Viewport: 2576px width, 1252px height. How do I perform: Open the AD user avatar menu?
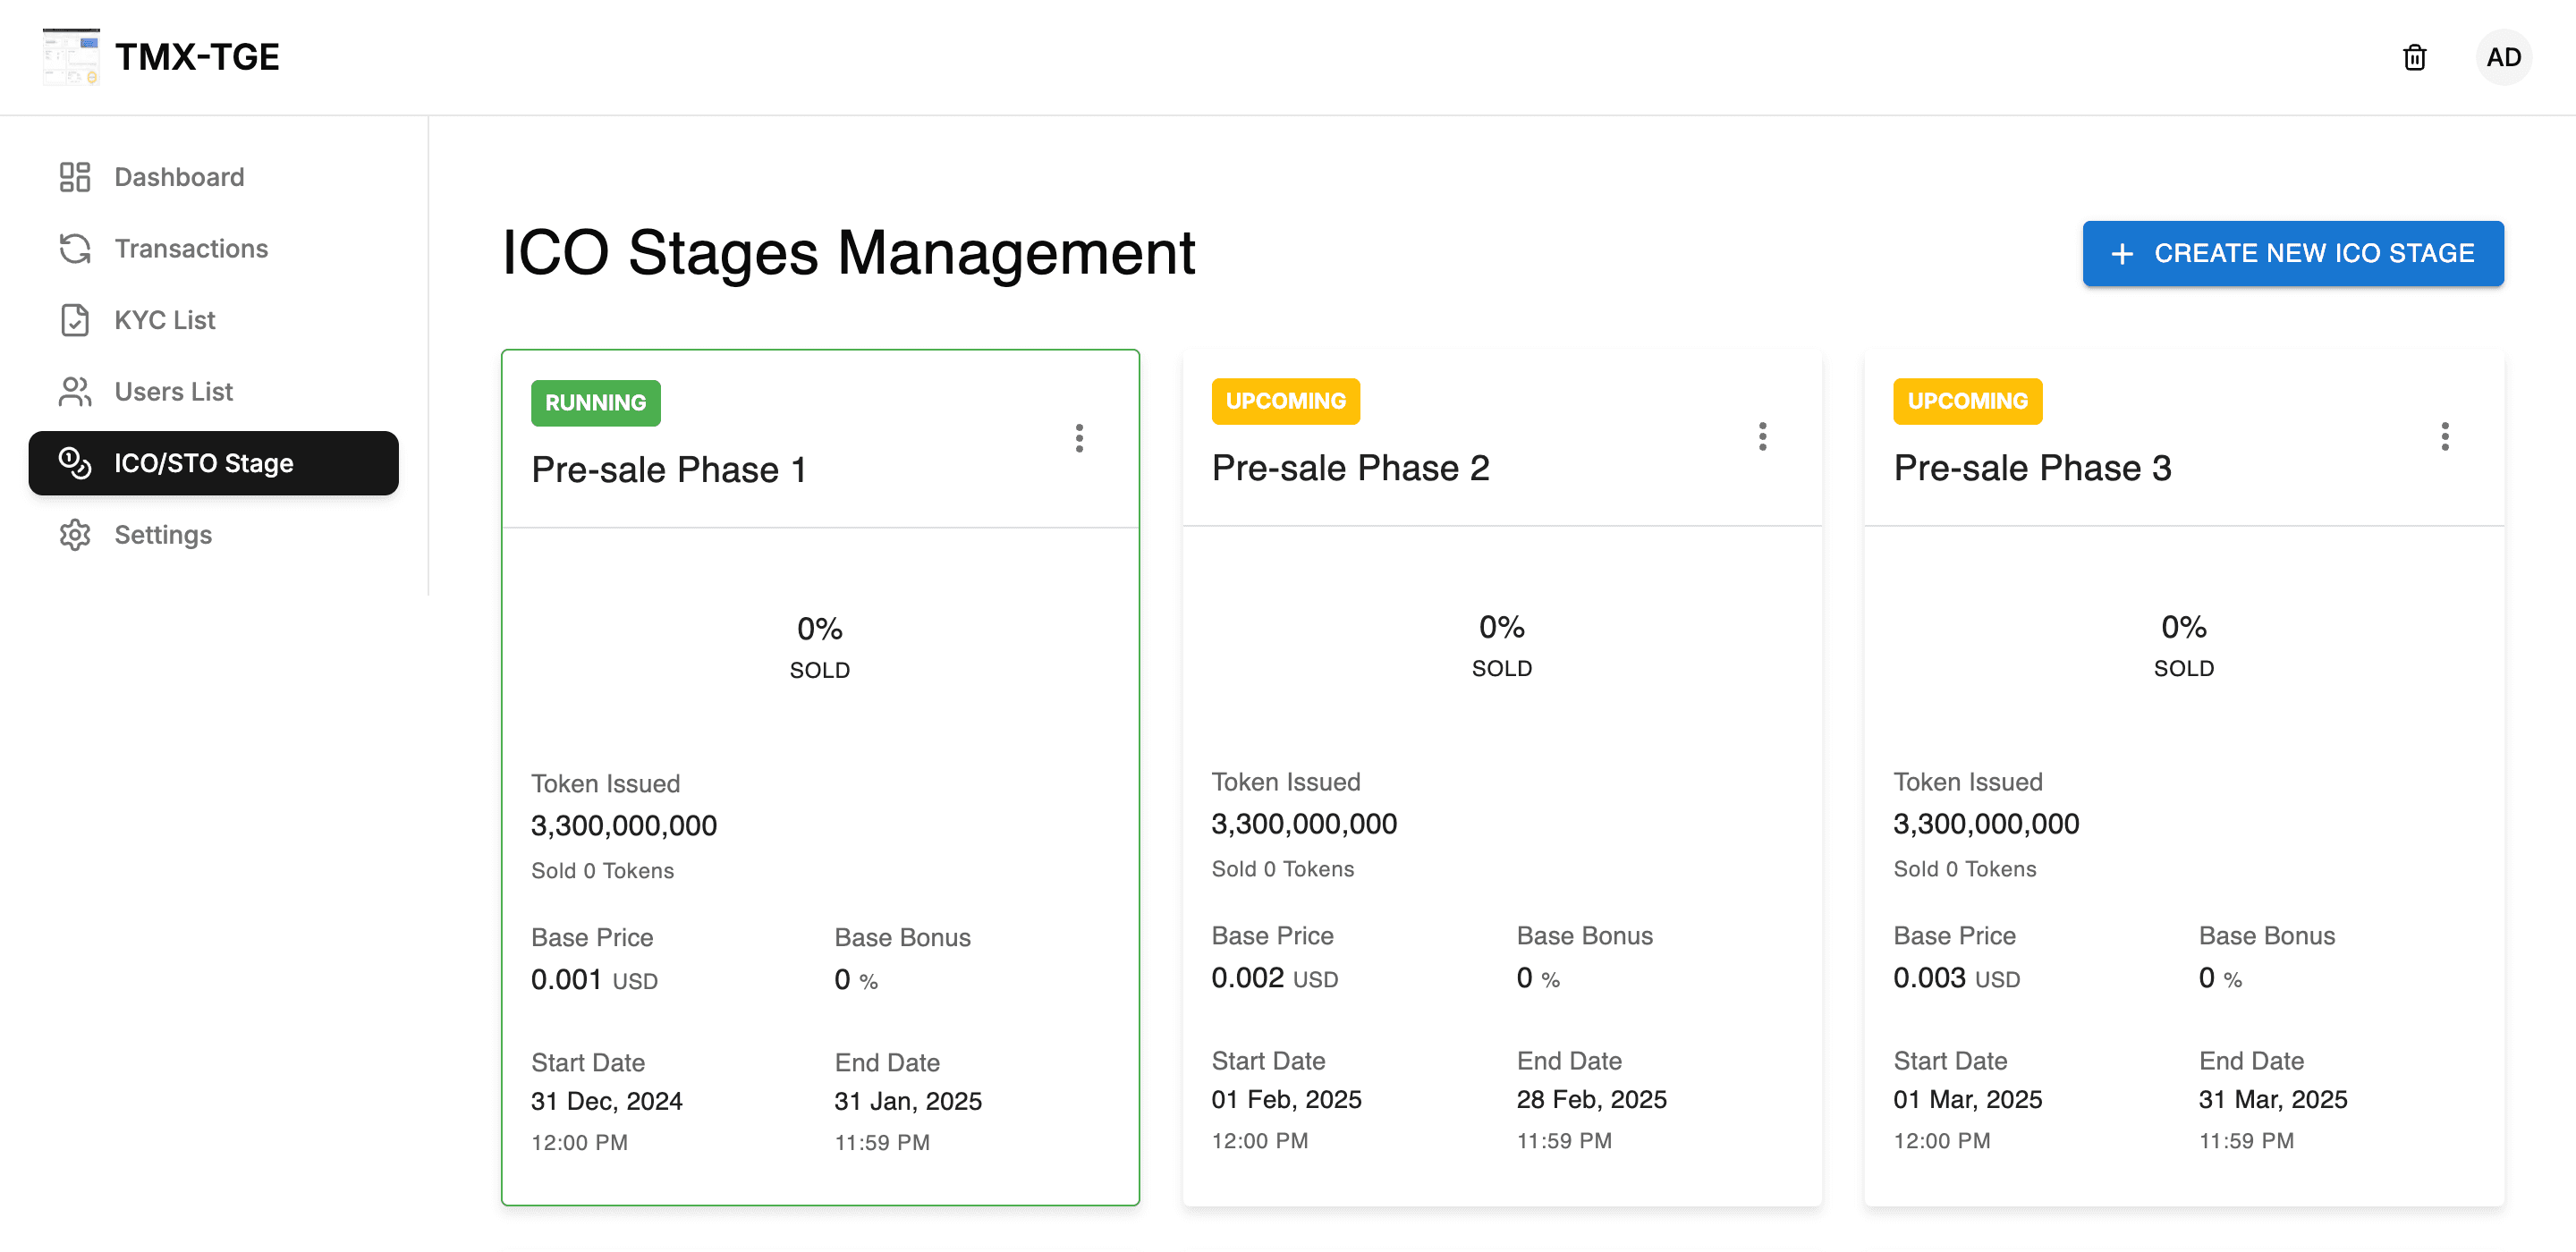[x=2503, y=57]
